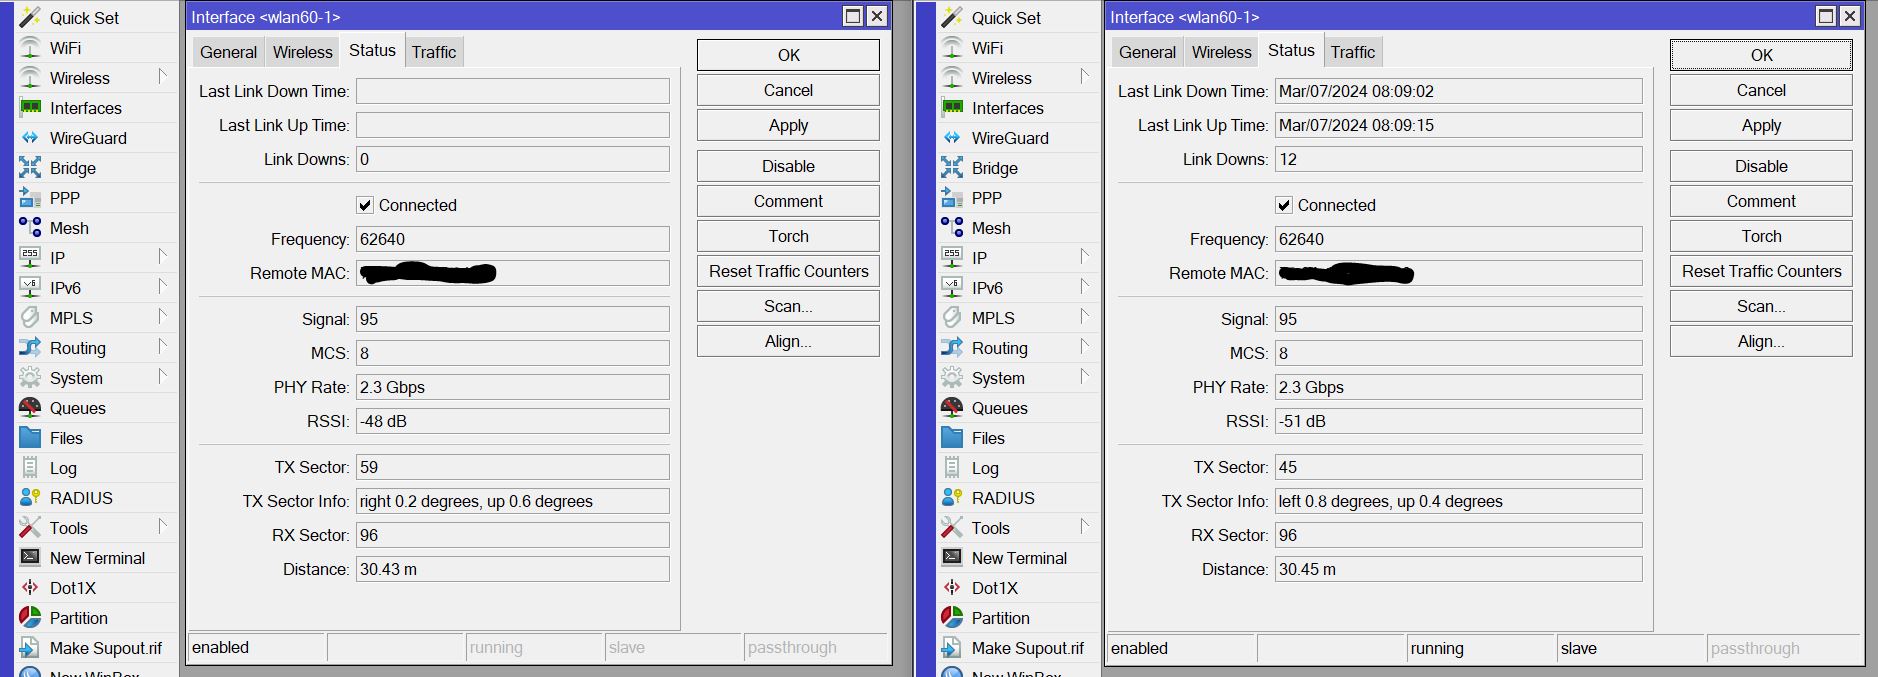
Task: Click the Bridge icon in the right window's sidebar
Action: coord(952,168)
